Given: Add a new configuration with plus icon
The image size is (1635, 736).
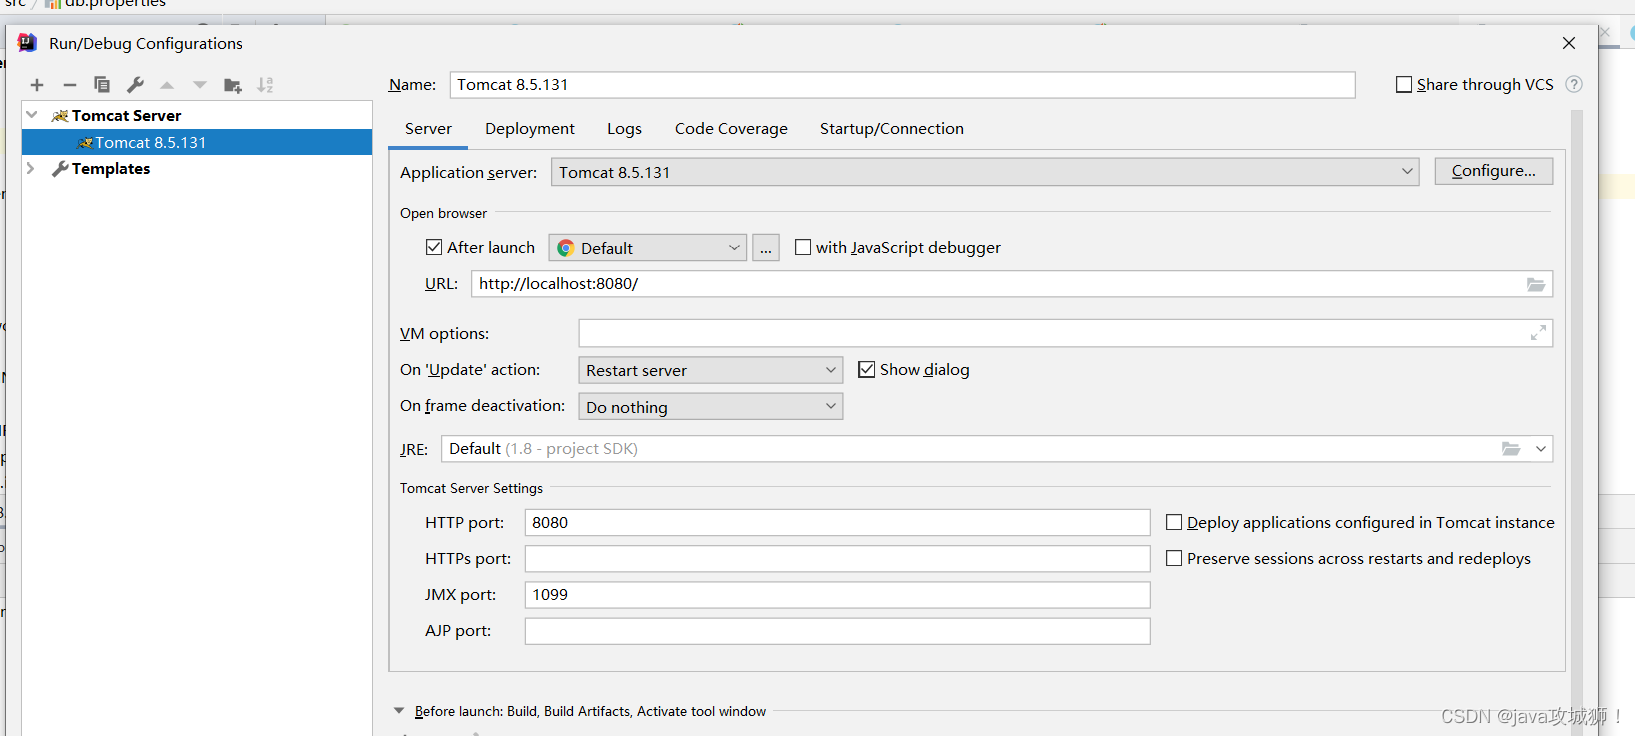Looking at the screenshot, I should (37, 85).
